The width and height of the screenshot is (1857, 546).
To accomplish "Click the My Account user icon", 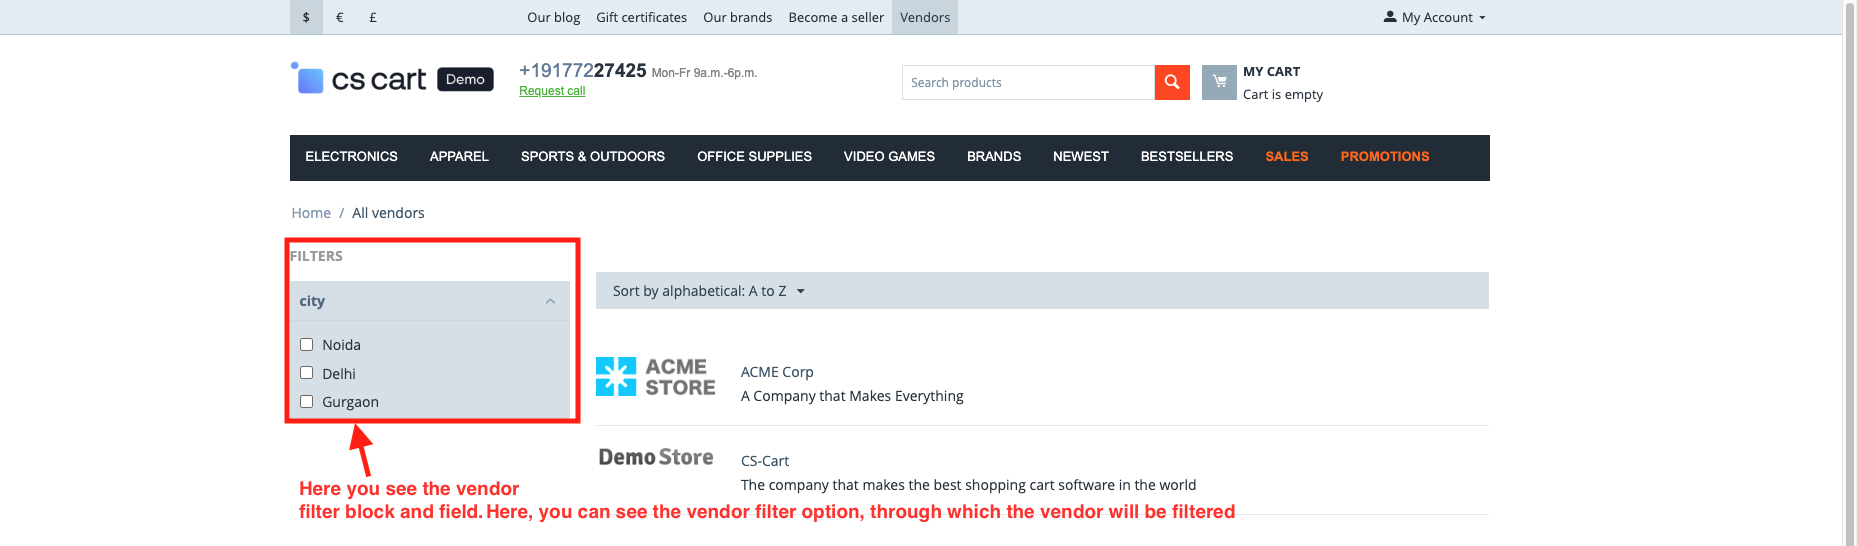I will click(1389, 17).
